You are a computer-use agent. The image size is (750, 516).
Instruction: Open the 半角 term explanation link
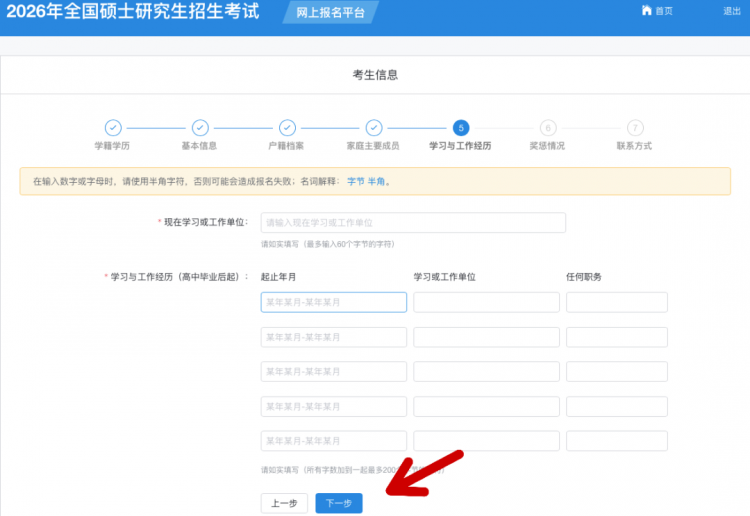point(377,182)
